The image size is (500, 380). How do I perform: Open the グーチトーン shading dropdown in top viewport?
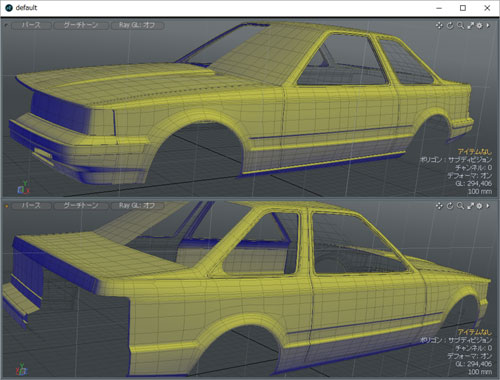(81, 25)
